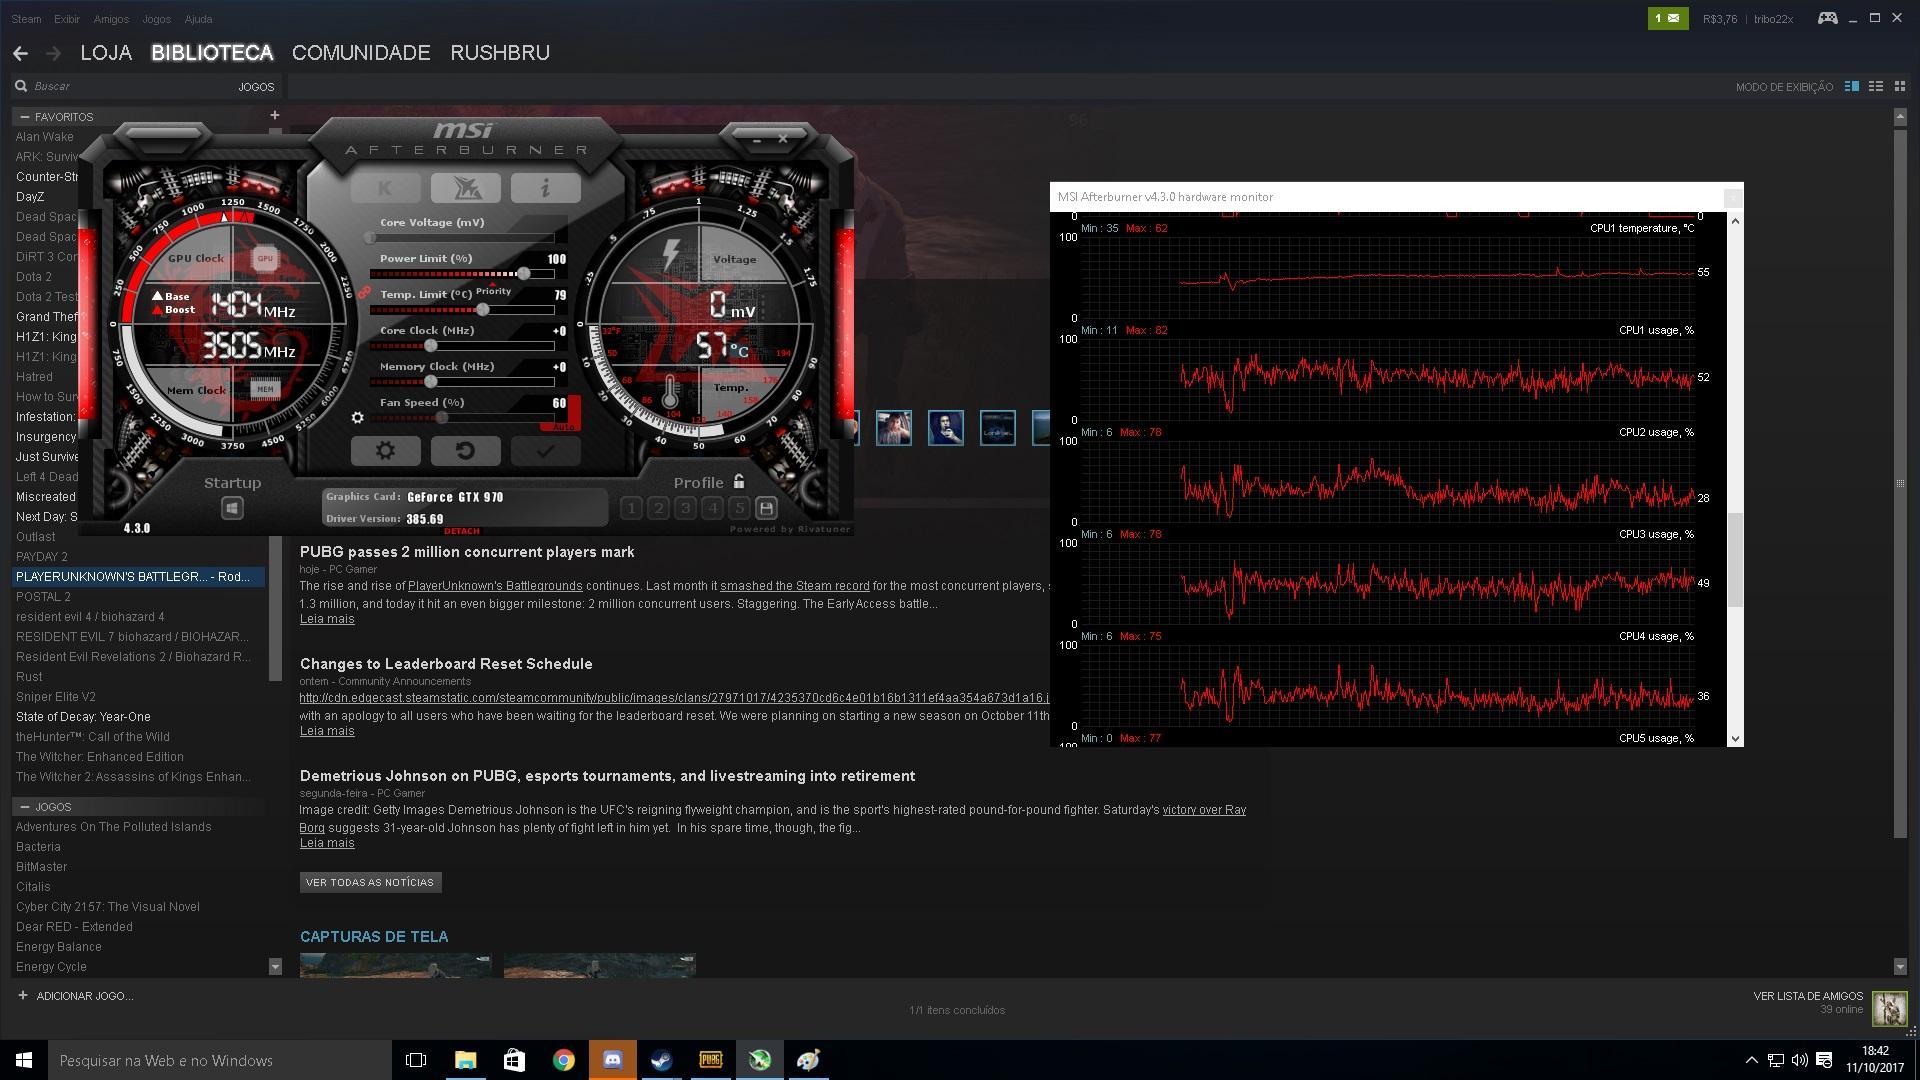Go back with Steam back arrow
The image size is (1920, 1080).
(21, 53)
